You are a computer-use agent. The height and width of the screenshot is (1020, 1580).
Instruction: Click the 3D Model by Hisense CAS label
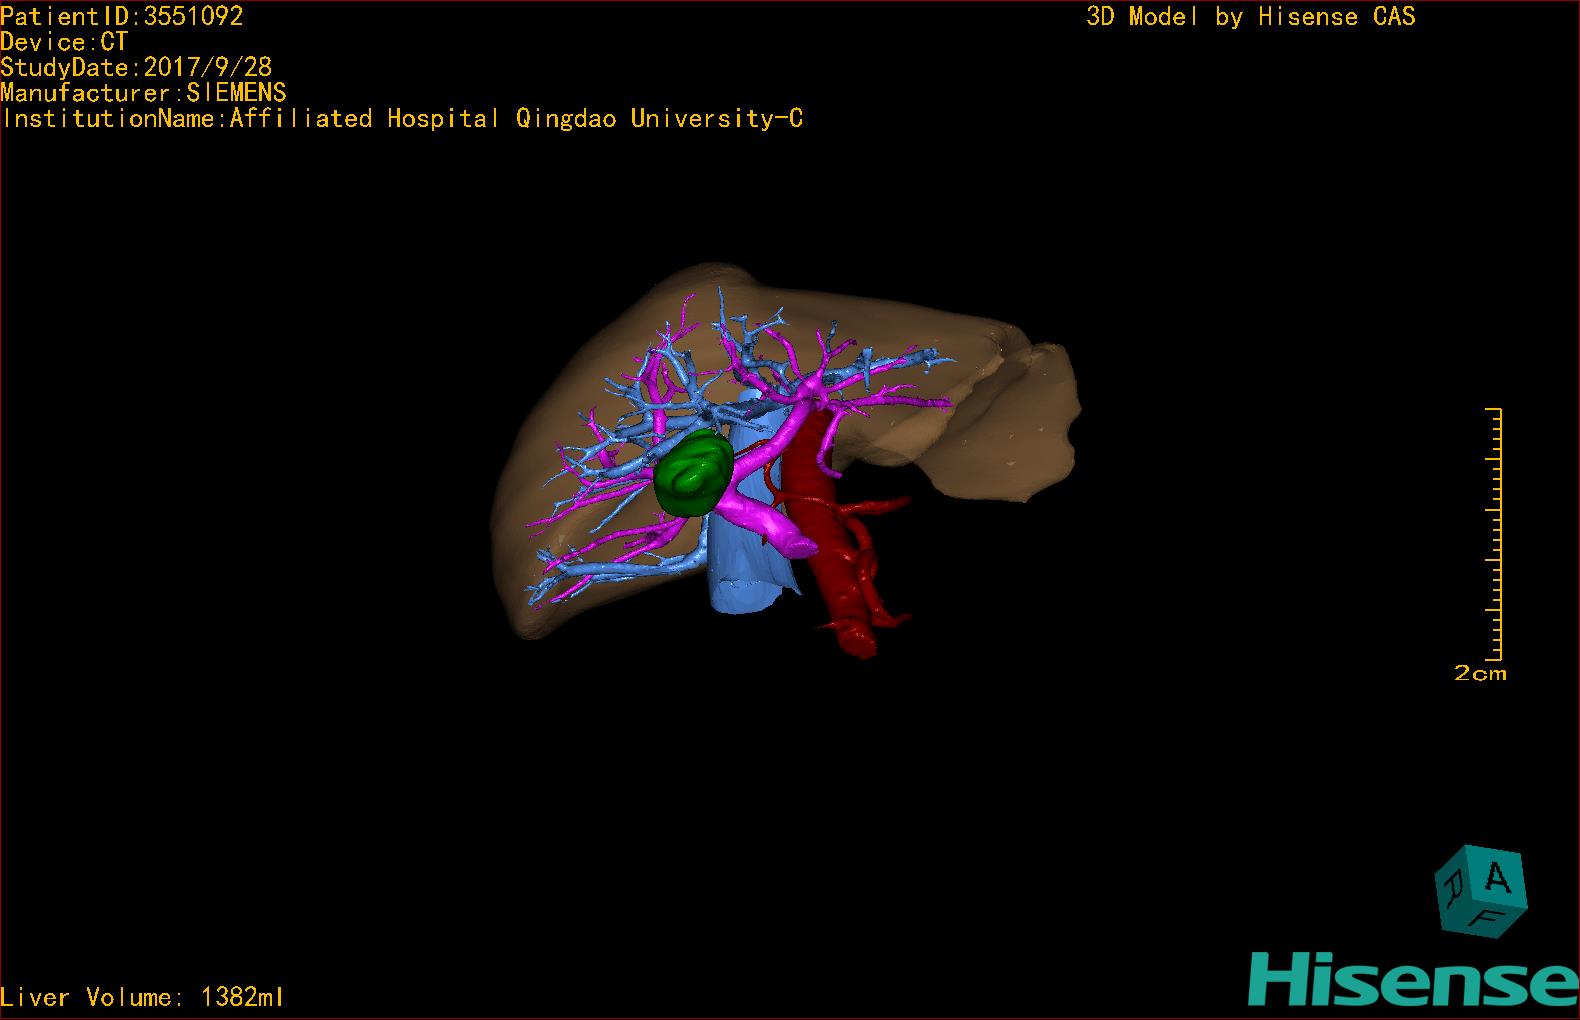[x=1251, y=16]
